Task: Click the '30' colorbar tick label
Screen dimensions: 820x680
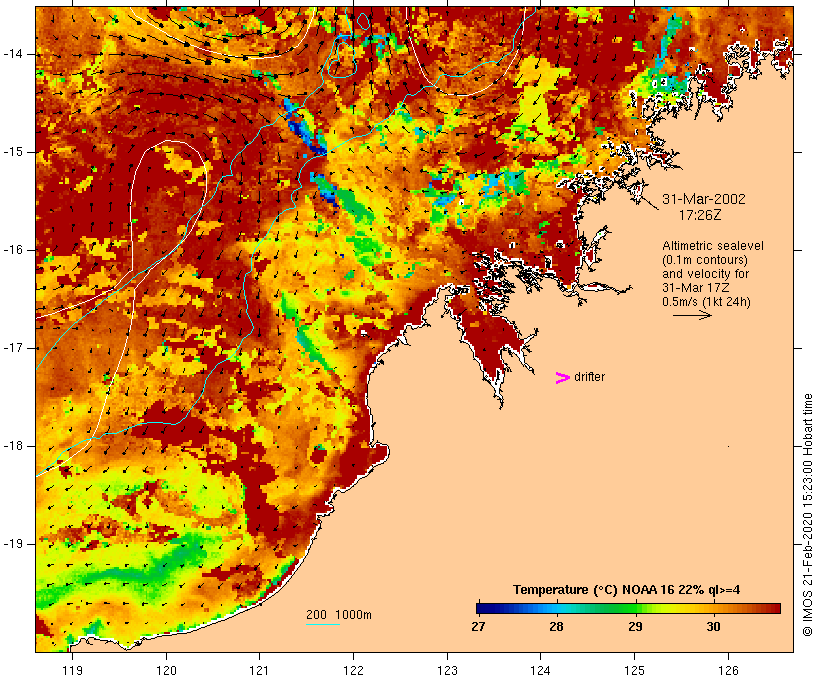Action: coord(713,626)
